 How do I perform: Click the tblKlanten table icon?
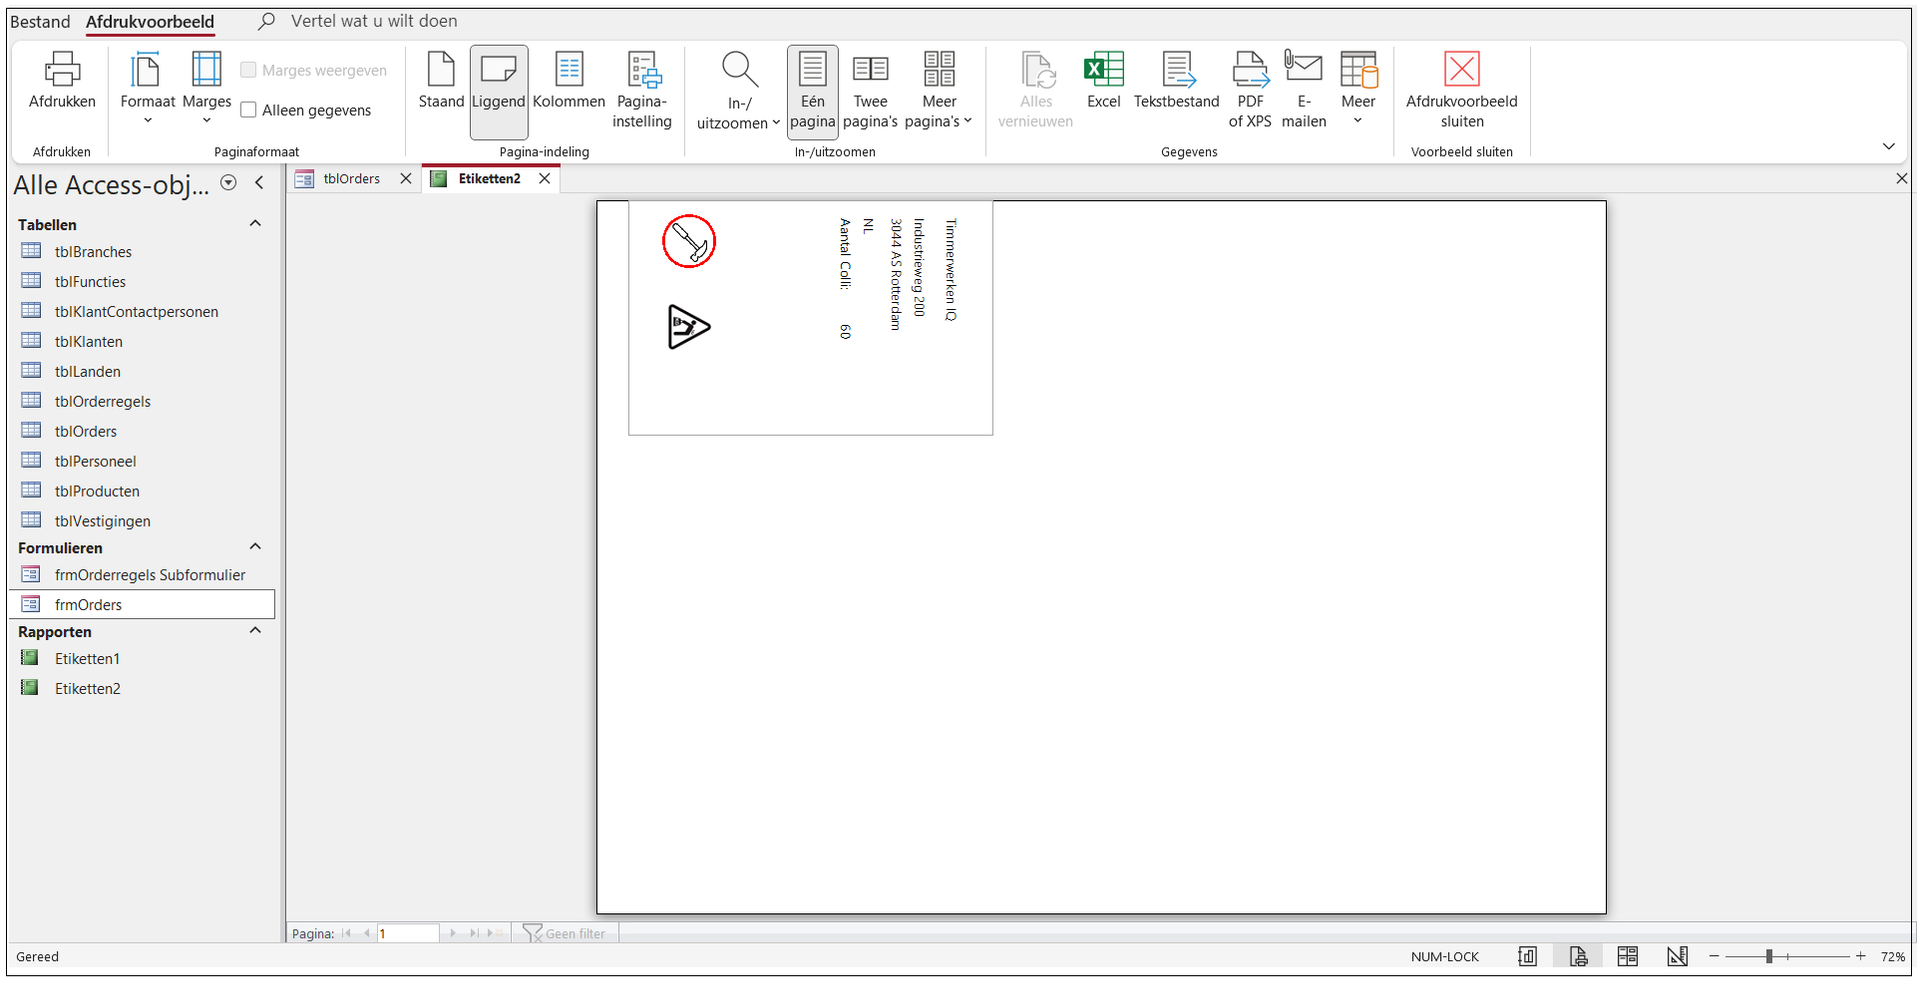(x=32, y=341)
